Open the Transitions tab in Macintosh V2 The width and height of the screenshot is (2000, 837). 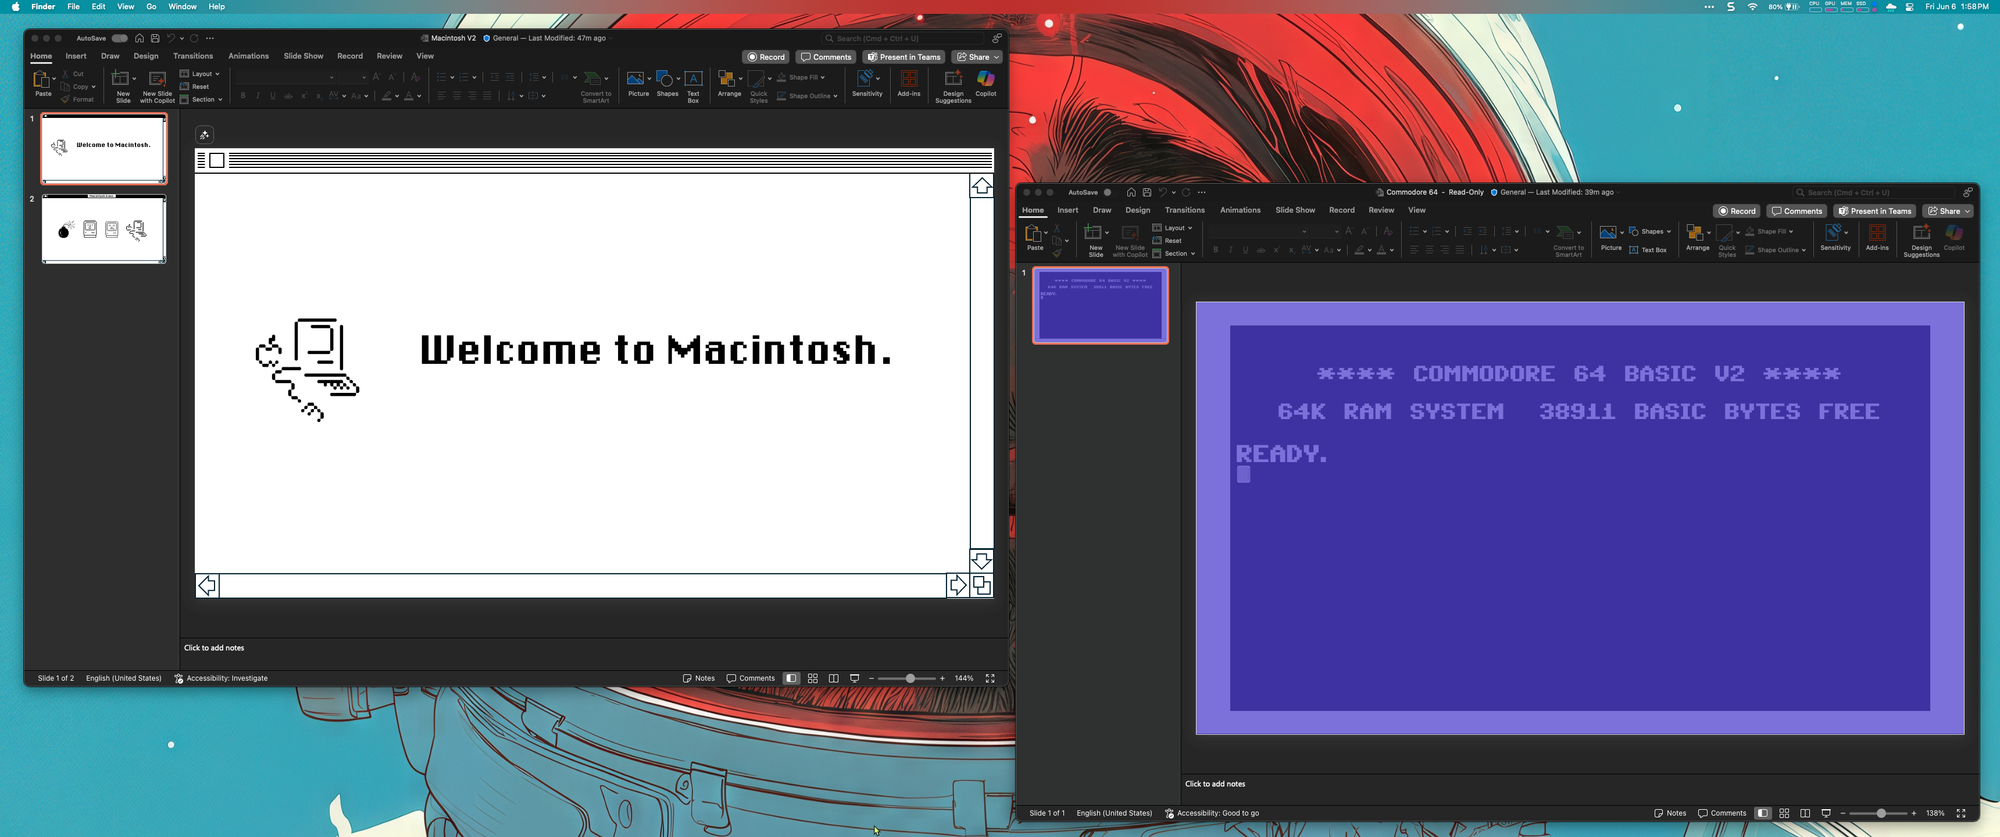[193, 56]
